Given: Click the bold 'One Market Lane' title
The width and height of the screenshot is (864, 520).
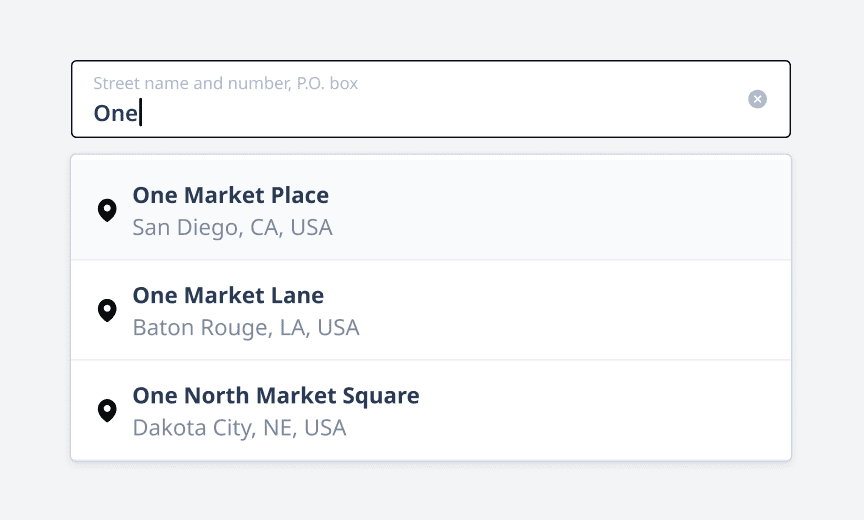Looking at the screenshot, I should point(228,296).
